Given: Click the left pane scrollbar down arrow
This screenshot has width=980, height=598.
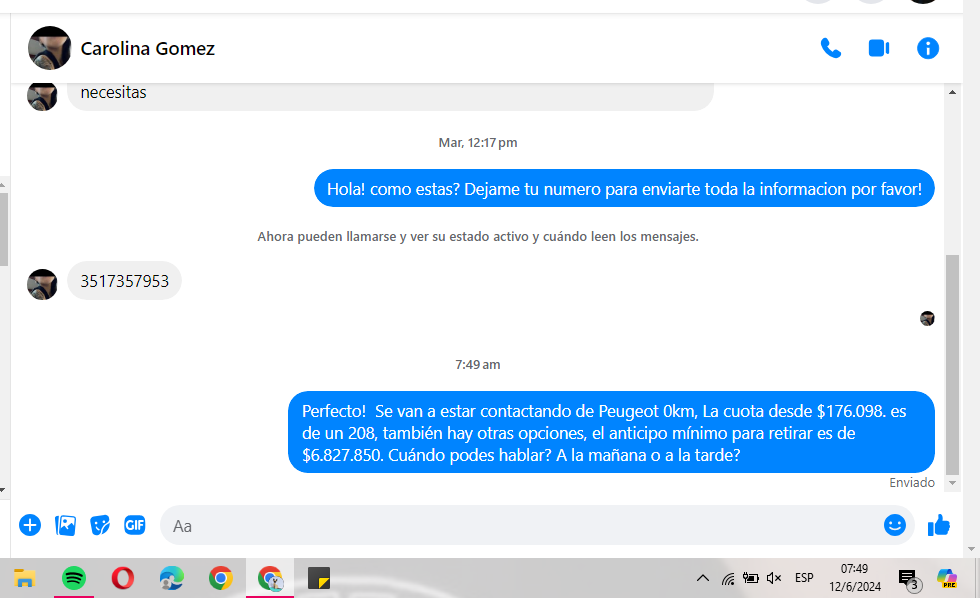Looking at the screenshot, I should (x=3, y=490).
